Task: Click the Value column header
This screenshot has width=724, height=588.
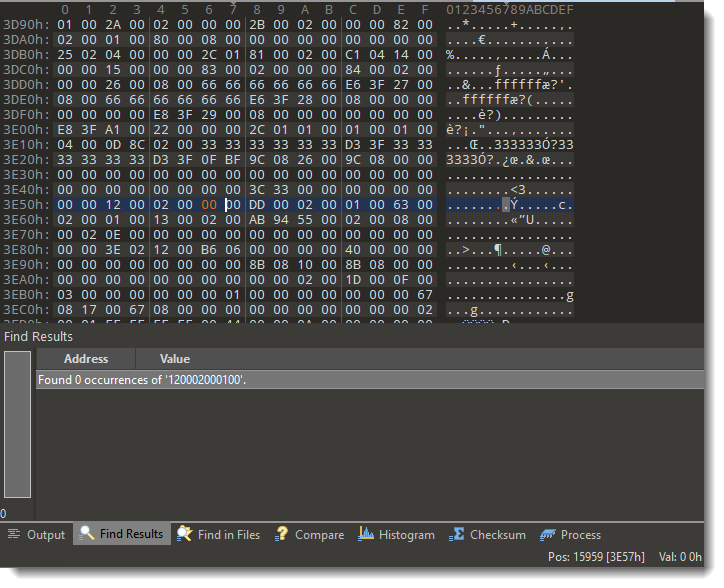Action: pos(174,358)
